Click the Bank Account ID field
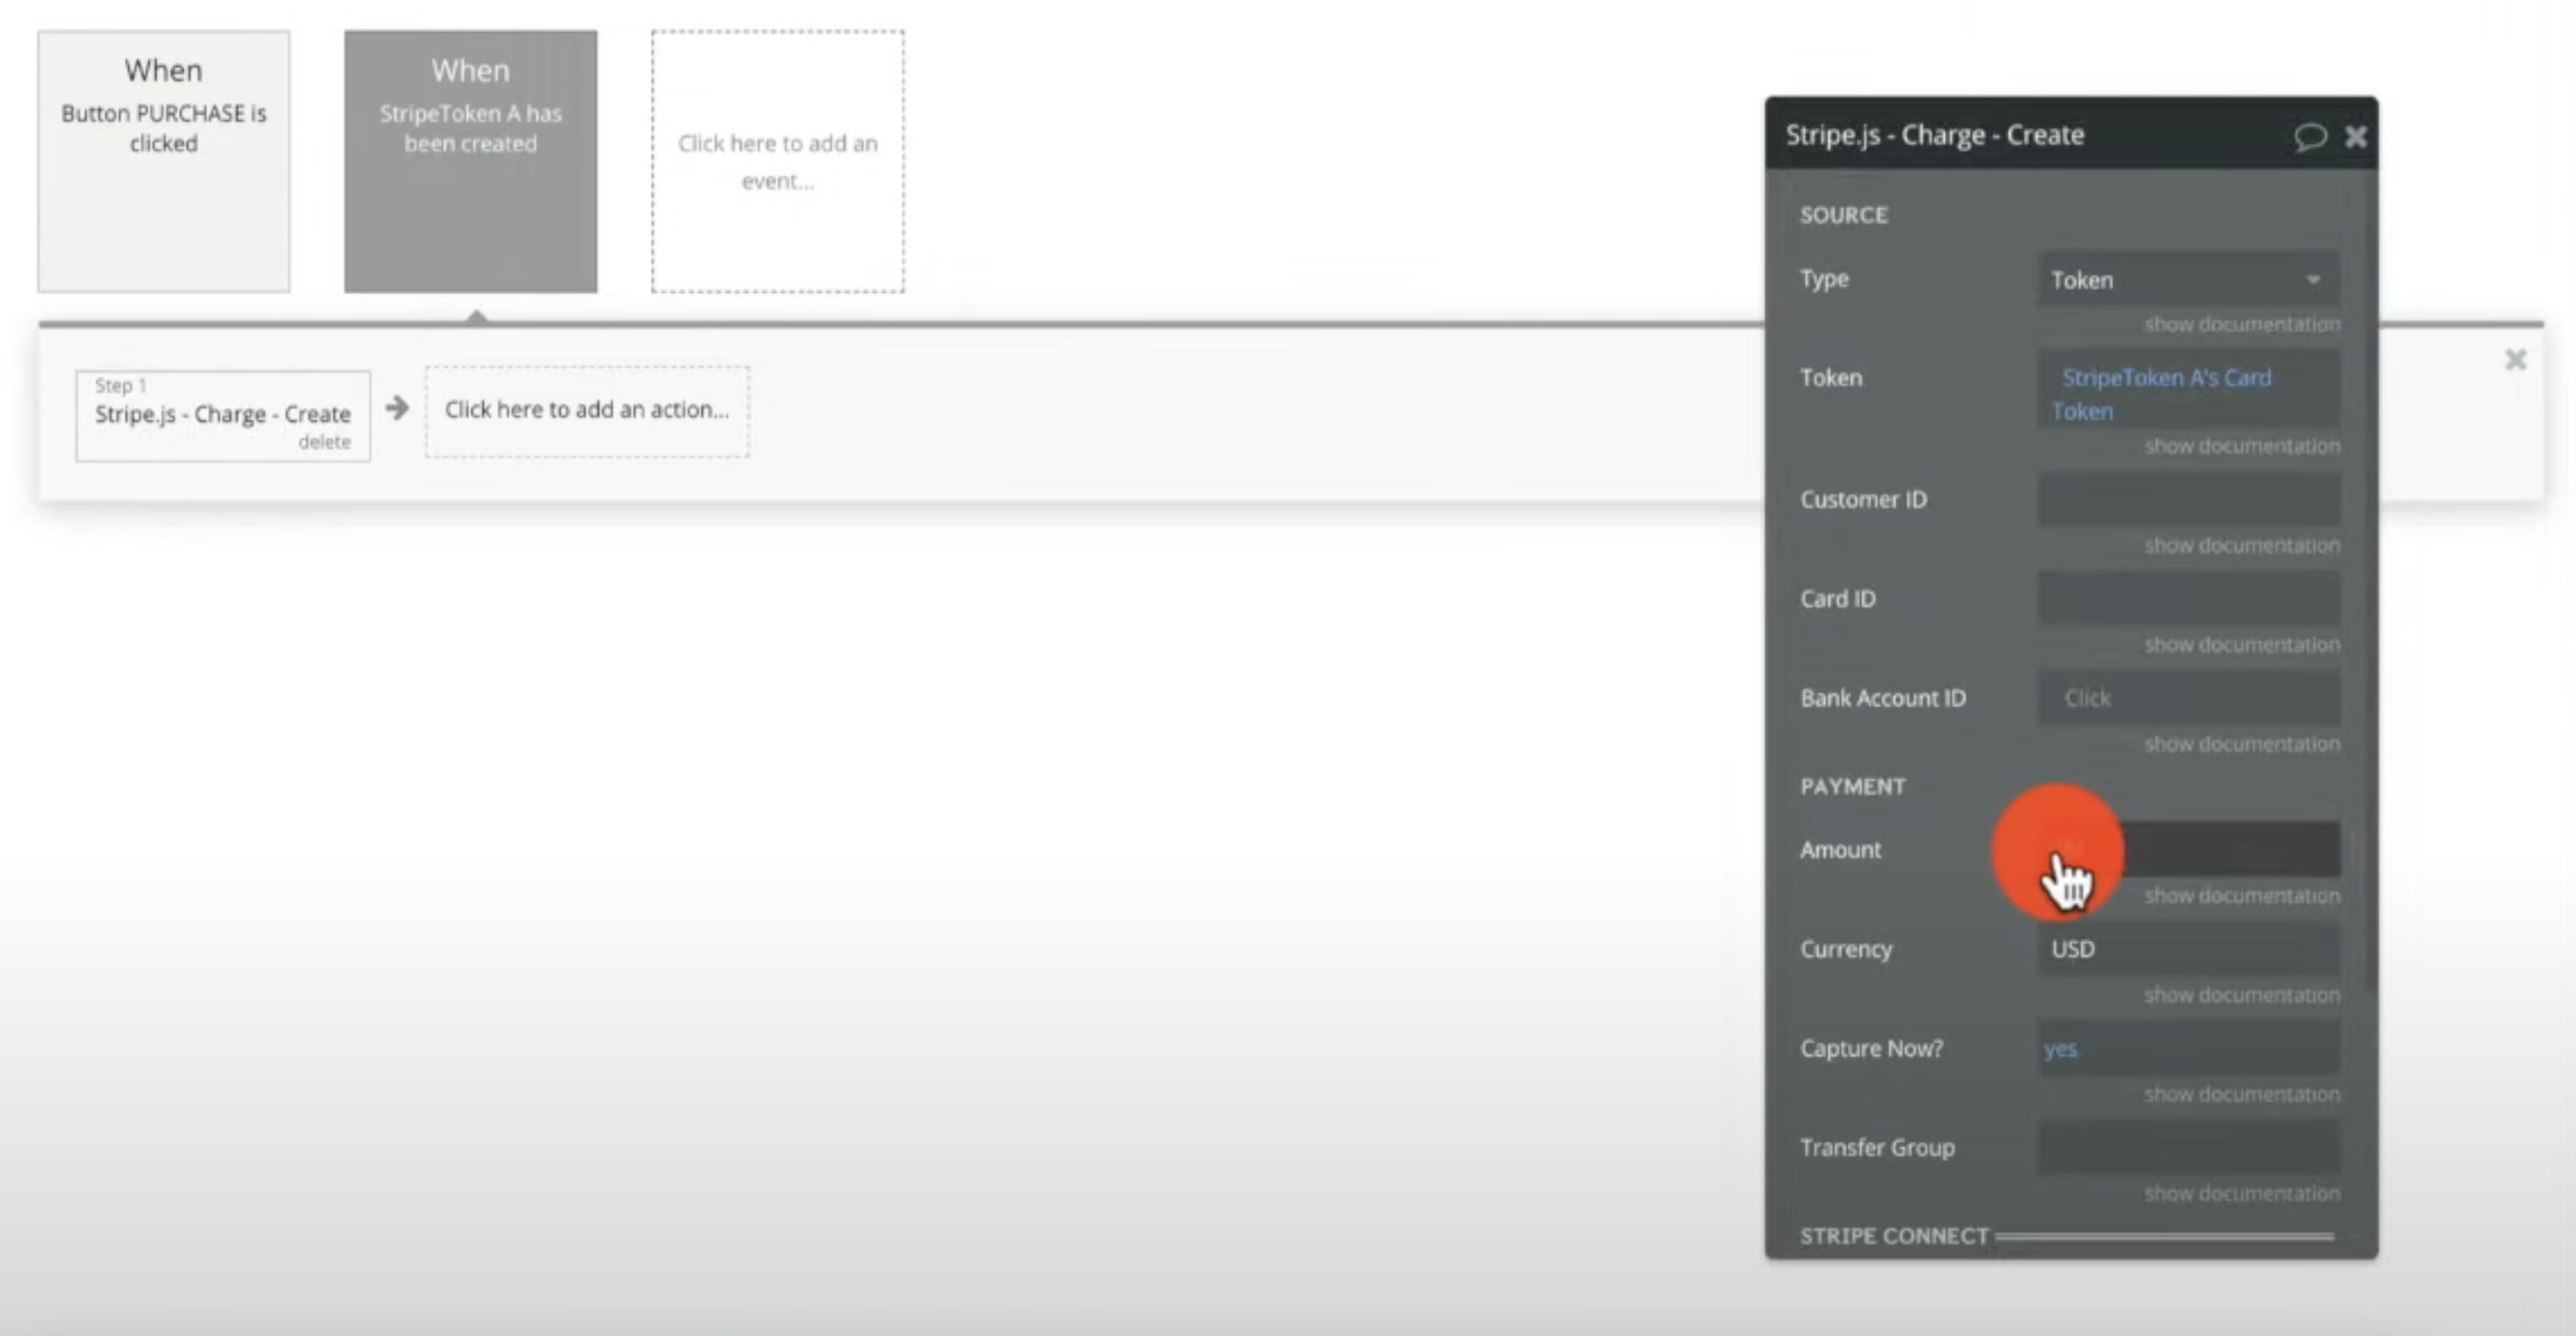Viewport: 2576px width, 1336px height. click(2187, 698)
